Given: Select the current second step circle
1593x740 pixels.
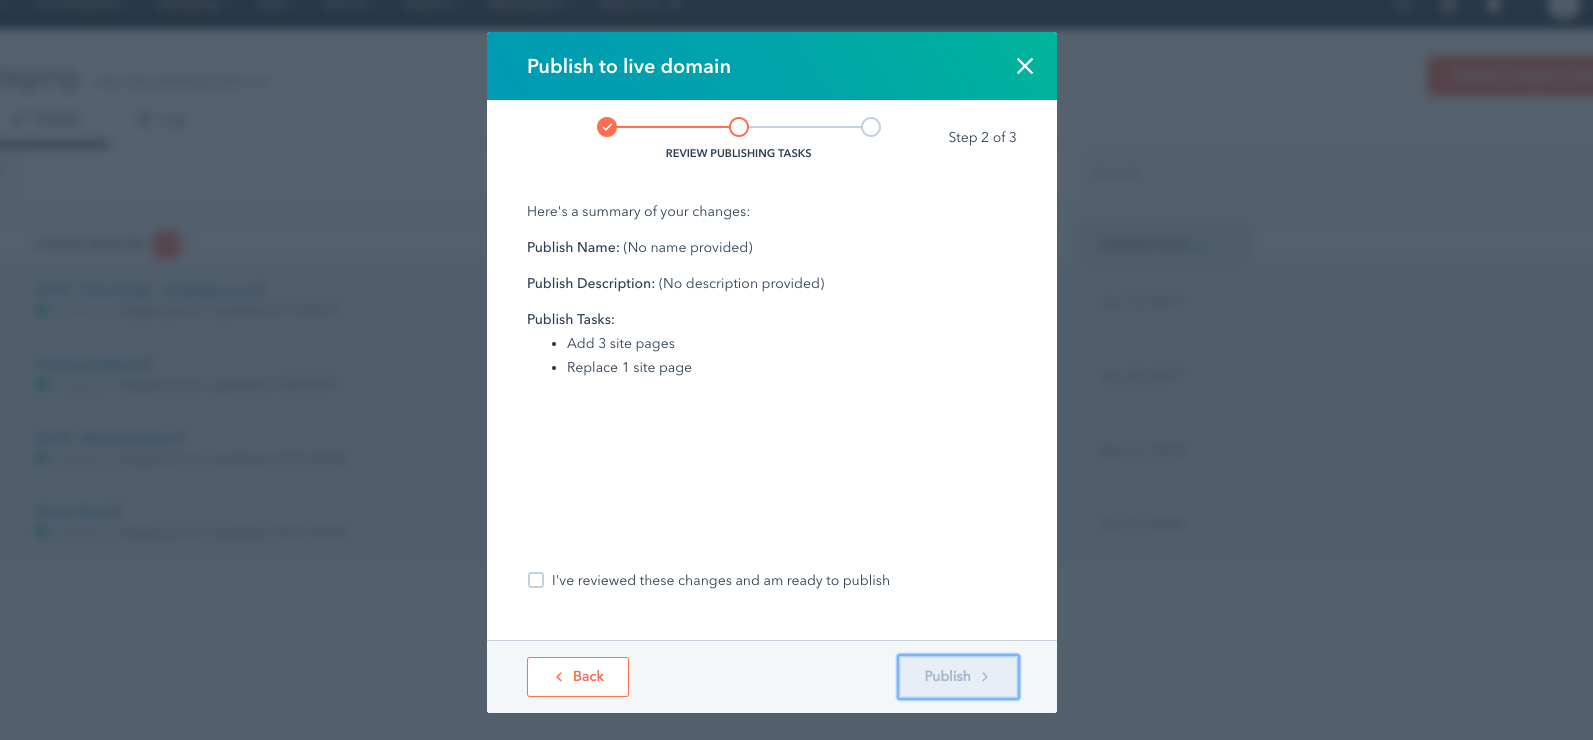Looking at the screenshot, I should coord(739,127).
